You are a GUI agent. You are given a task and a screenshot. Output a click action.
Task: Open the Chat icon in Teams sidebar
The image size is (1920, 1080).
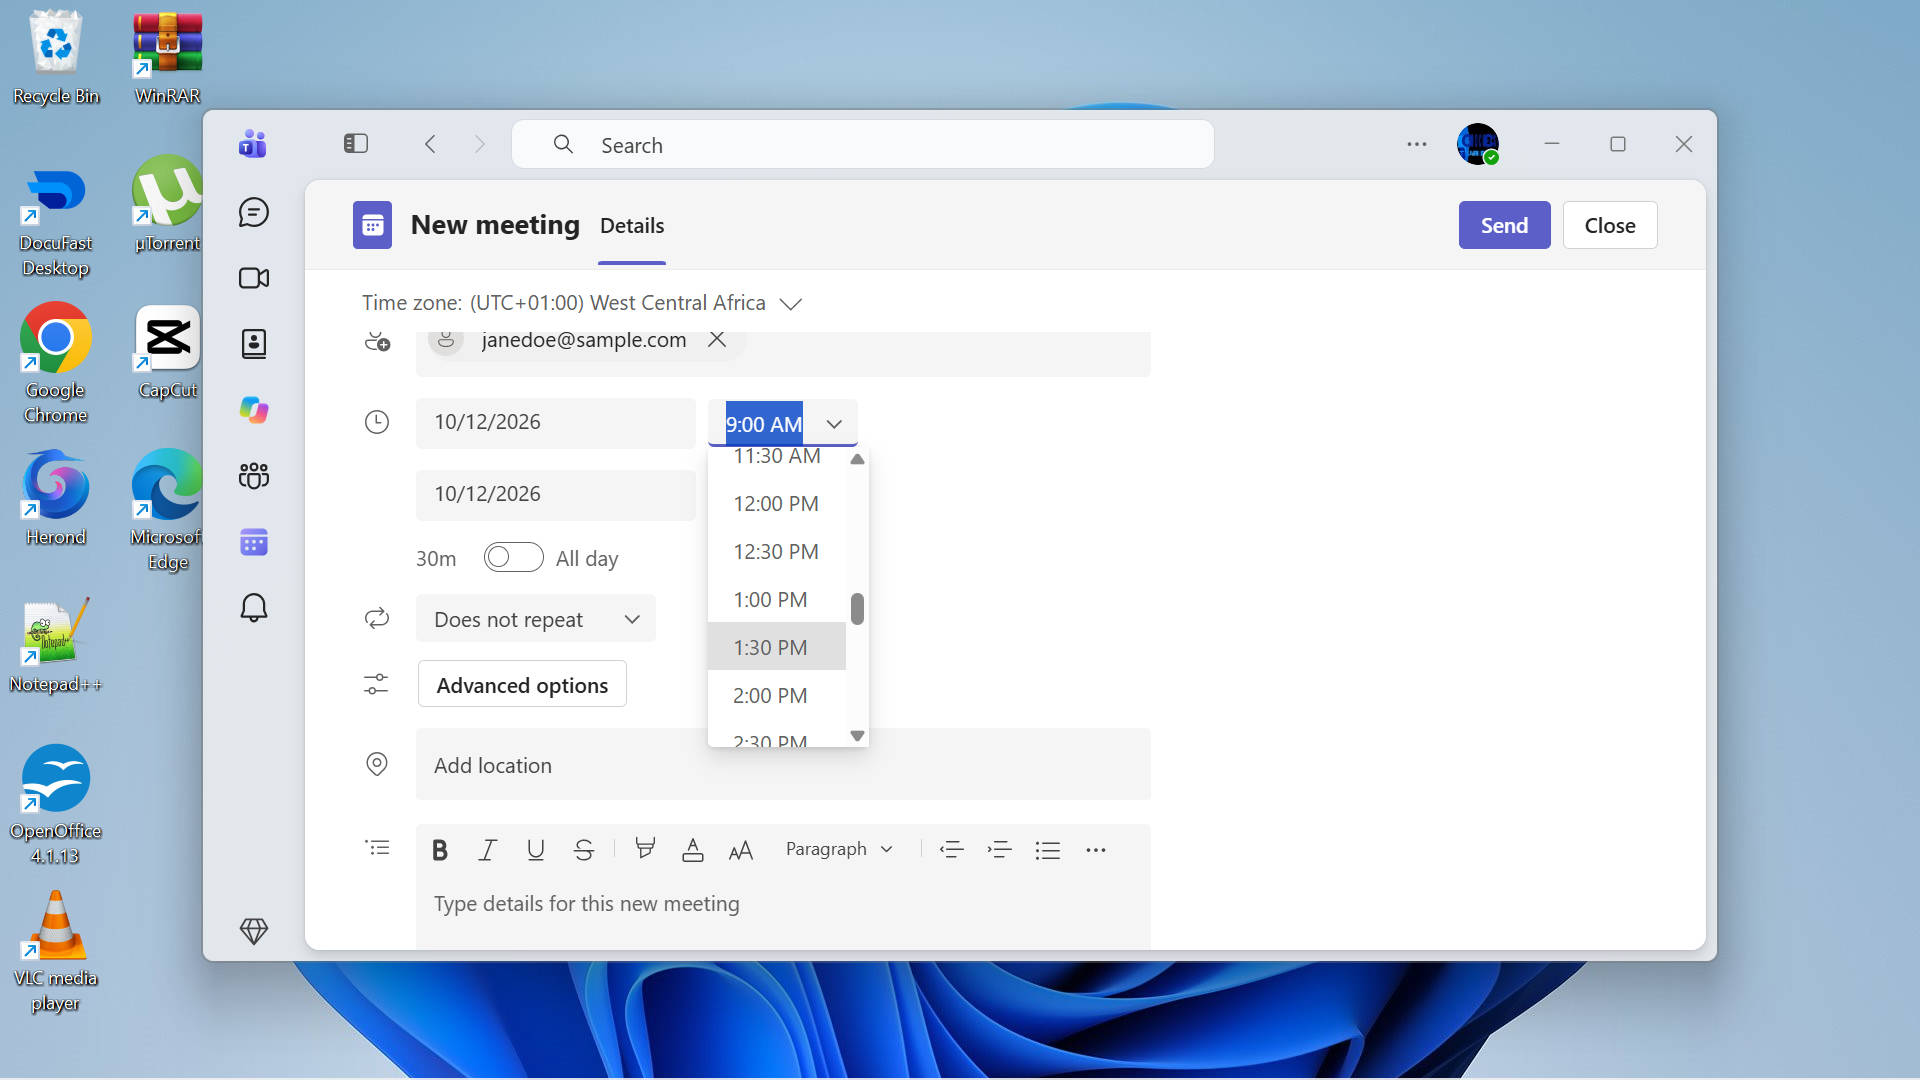pyautogui.click(x=254, y=212)
